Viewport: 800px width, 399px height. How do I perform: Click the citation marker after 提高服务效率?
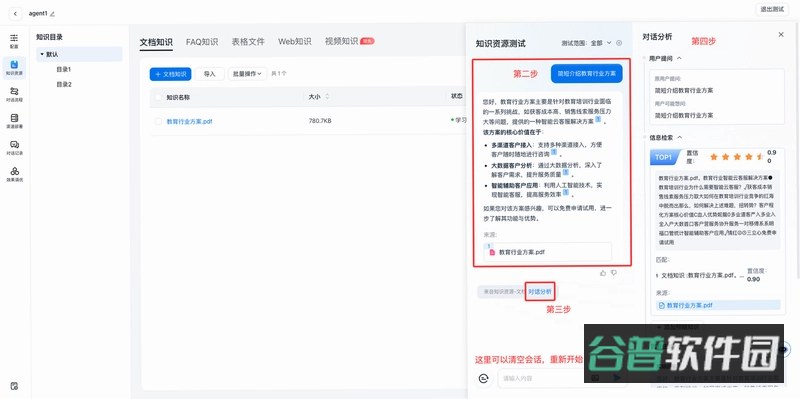pos(566,192)
